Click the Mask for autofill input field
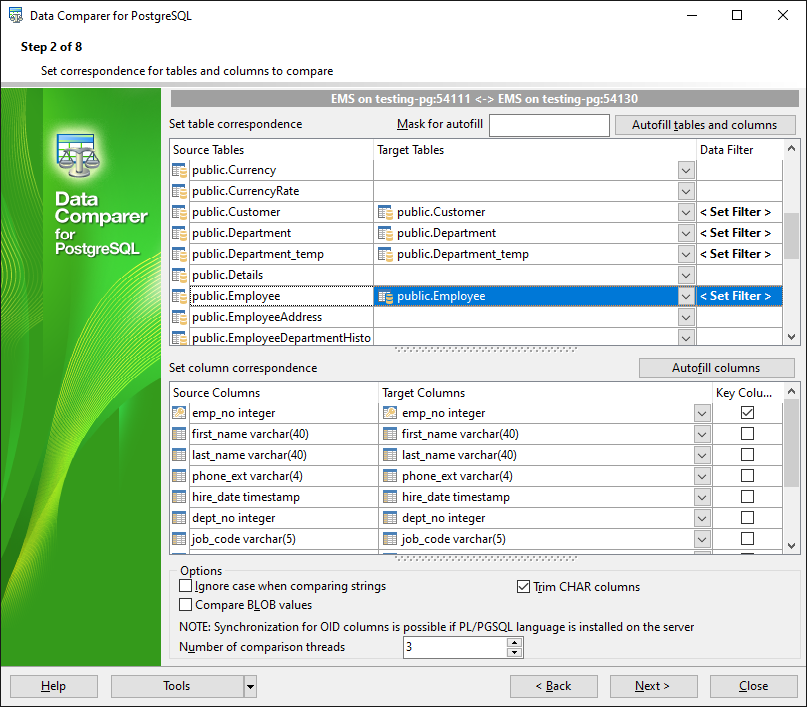Image resolution: width=807 pixels, height=707 pixels. tap(549, 125)
